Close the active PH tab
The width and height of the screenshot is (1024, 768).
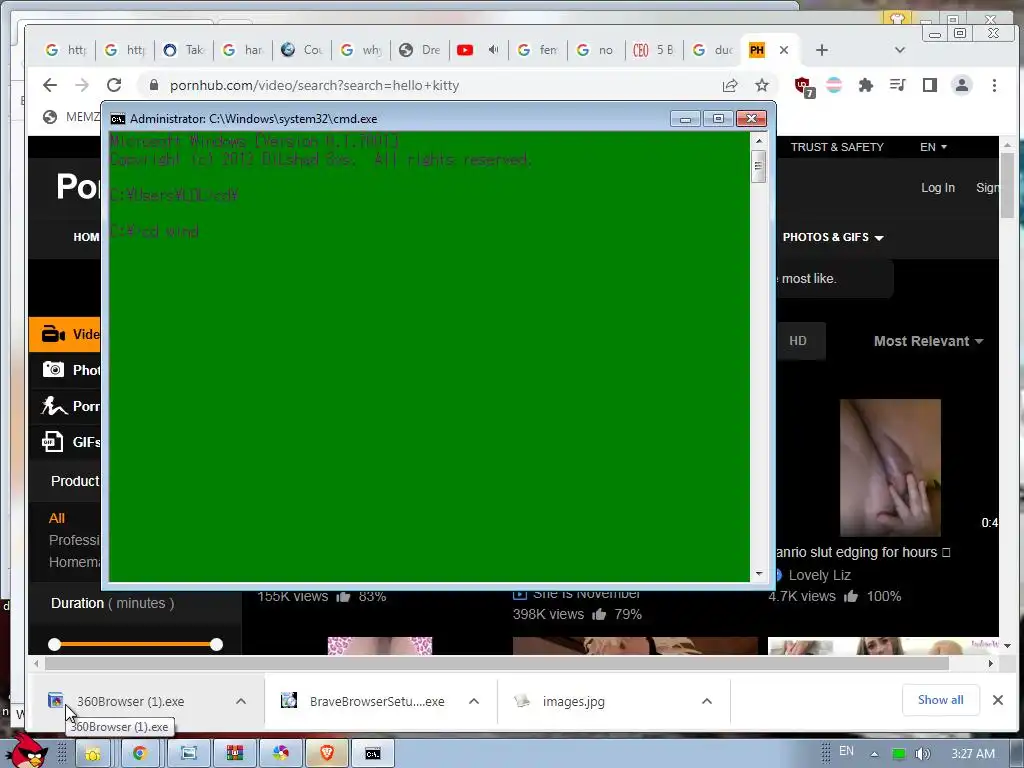(784, 50)
